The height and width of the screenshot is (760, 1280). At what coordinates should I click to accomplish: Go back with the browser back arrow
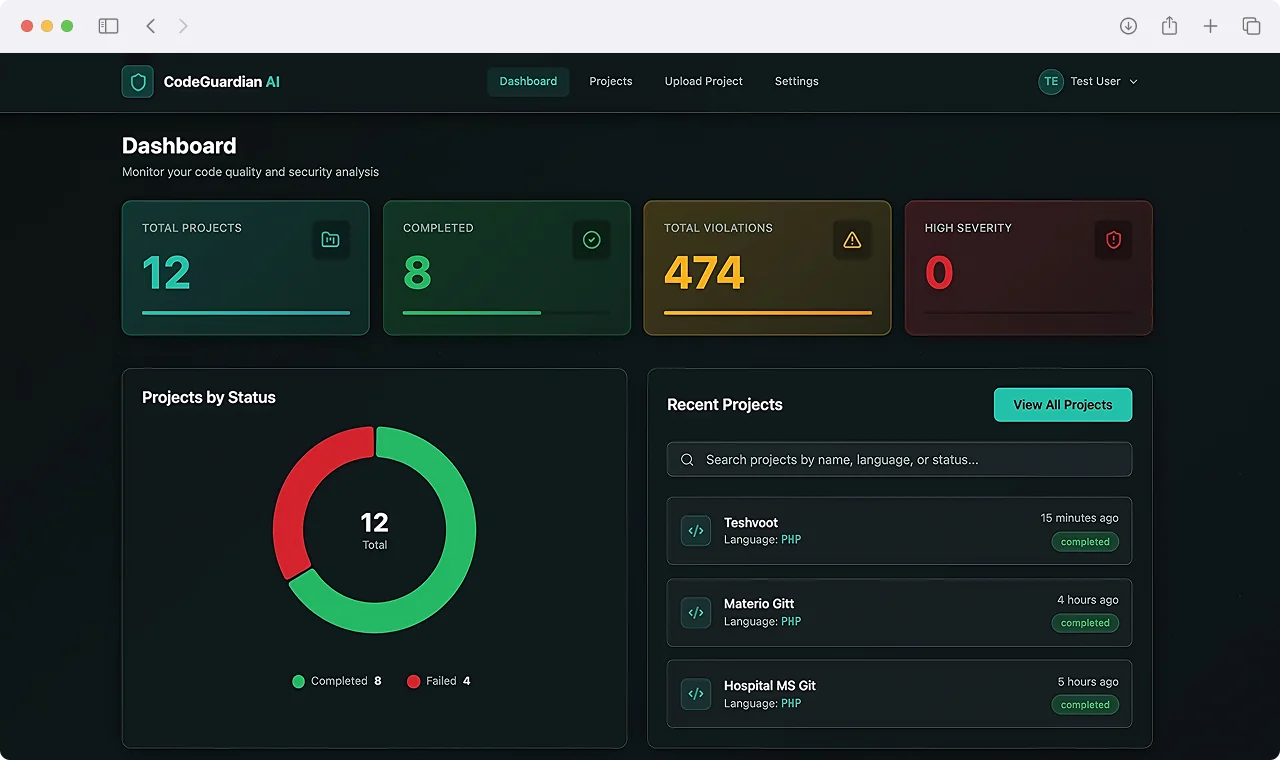click(x=151, y=26)
